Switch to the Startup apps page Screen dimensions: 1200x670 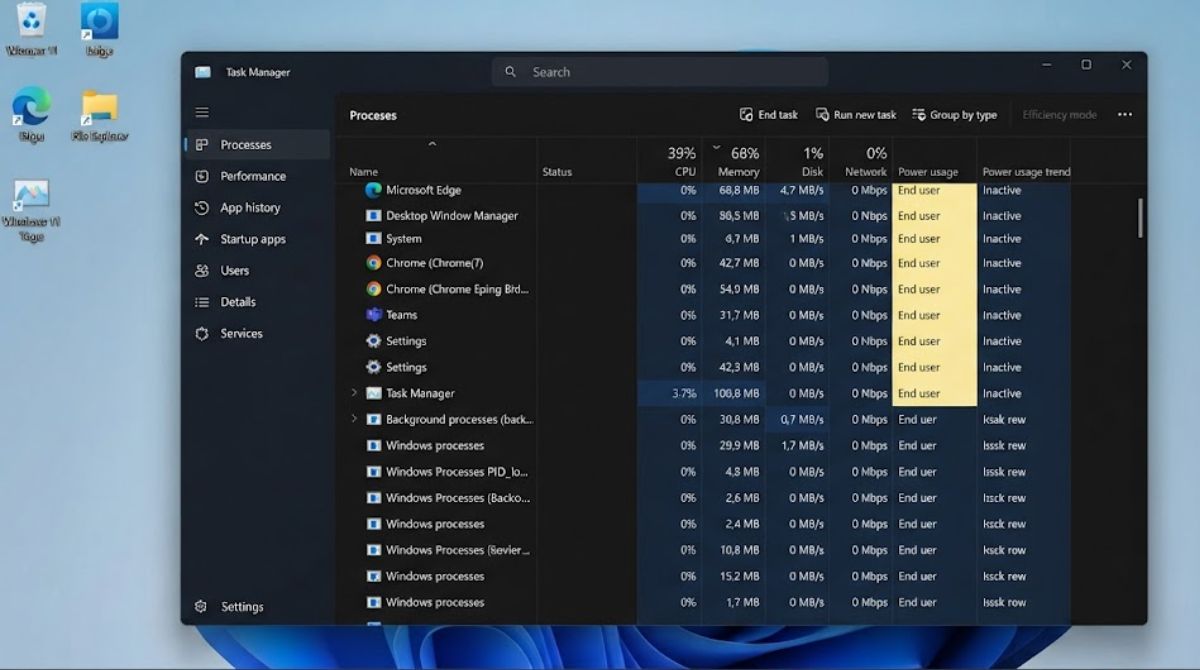point(257,240)
